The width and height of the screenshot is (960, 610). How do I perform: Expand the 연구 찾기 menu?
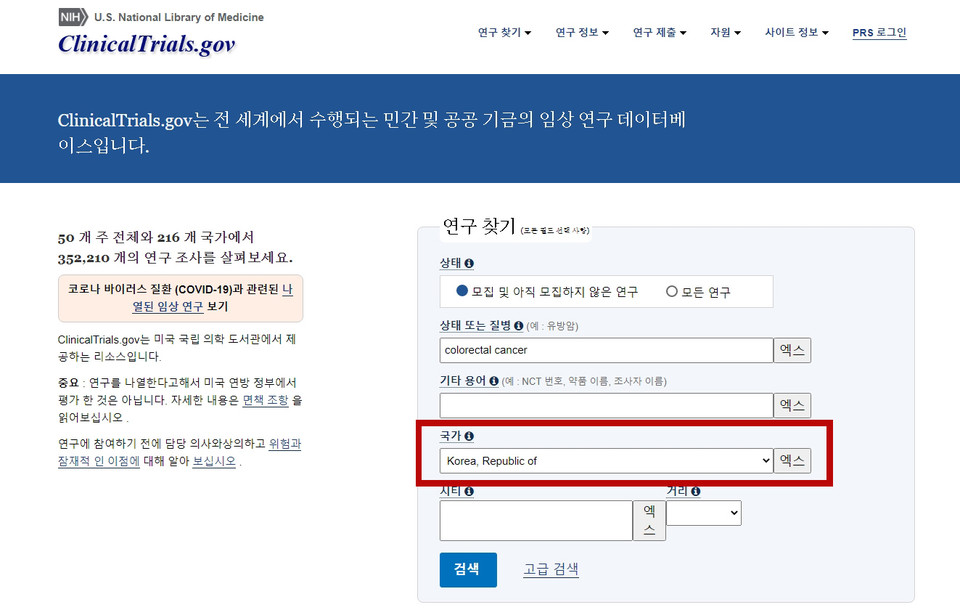coord(504,32)
